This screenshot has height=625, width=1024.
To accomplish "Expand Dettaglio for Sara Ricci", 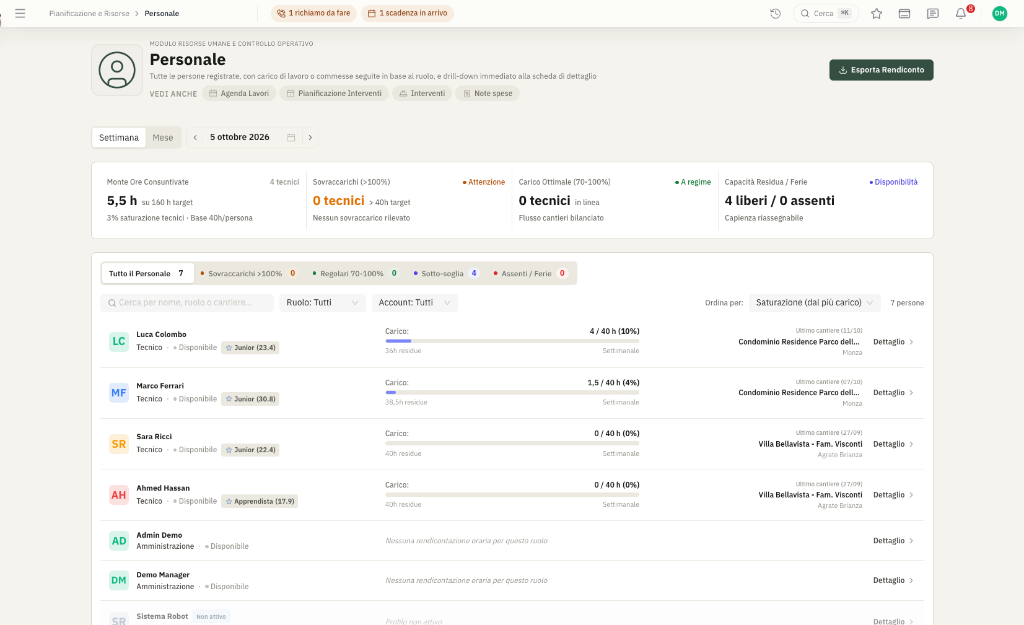I will coord(893,444).
